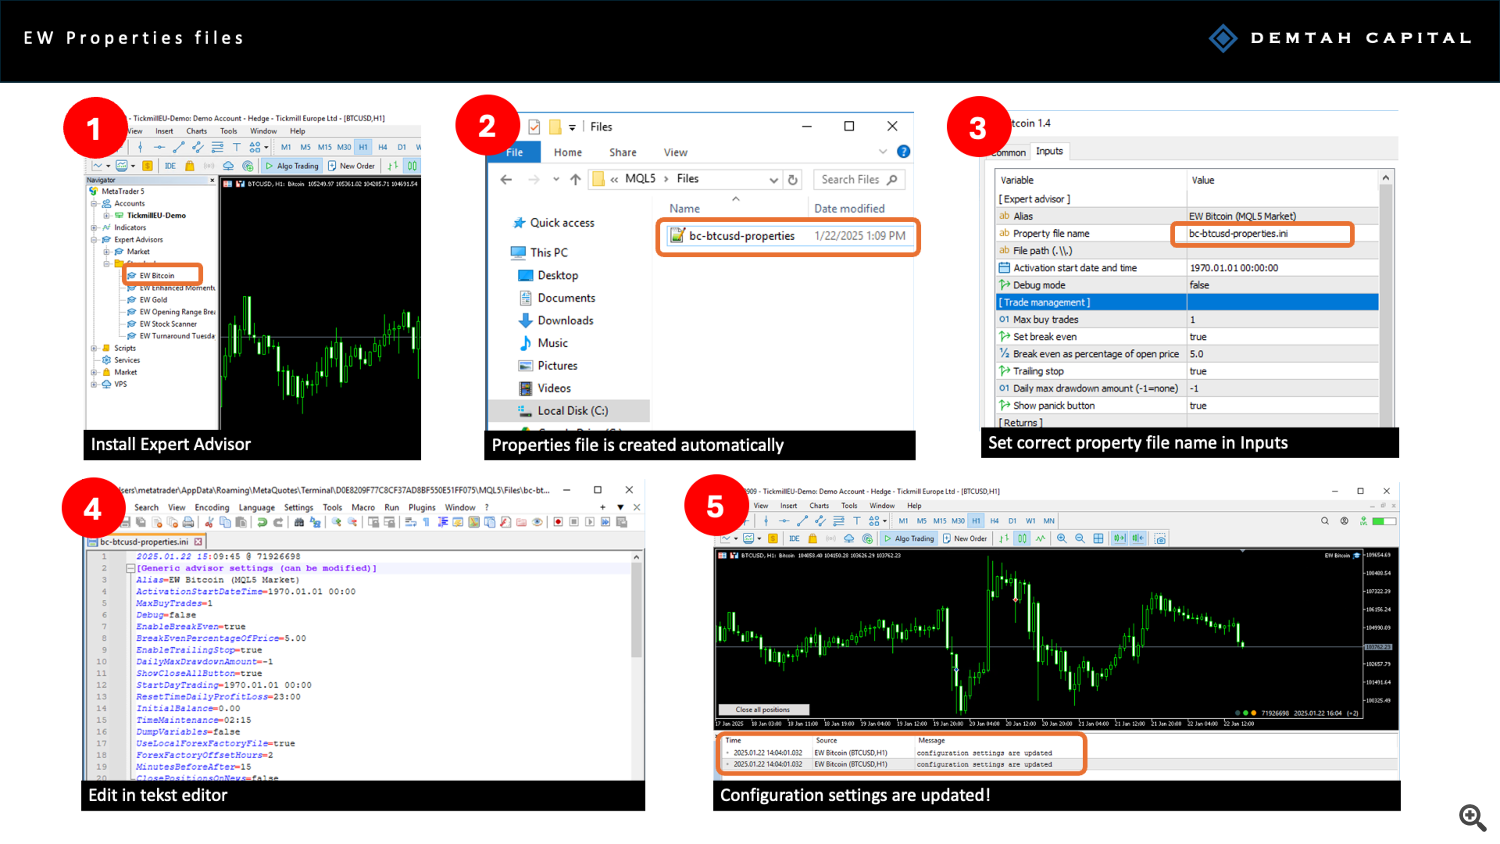Click the search magnifier in panel 5 MetaTrader
The image size is (1500, 844).
point(1325,521)
